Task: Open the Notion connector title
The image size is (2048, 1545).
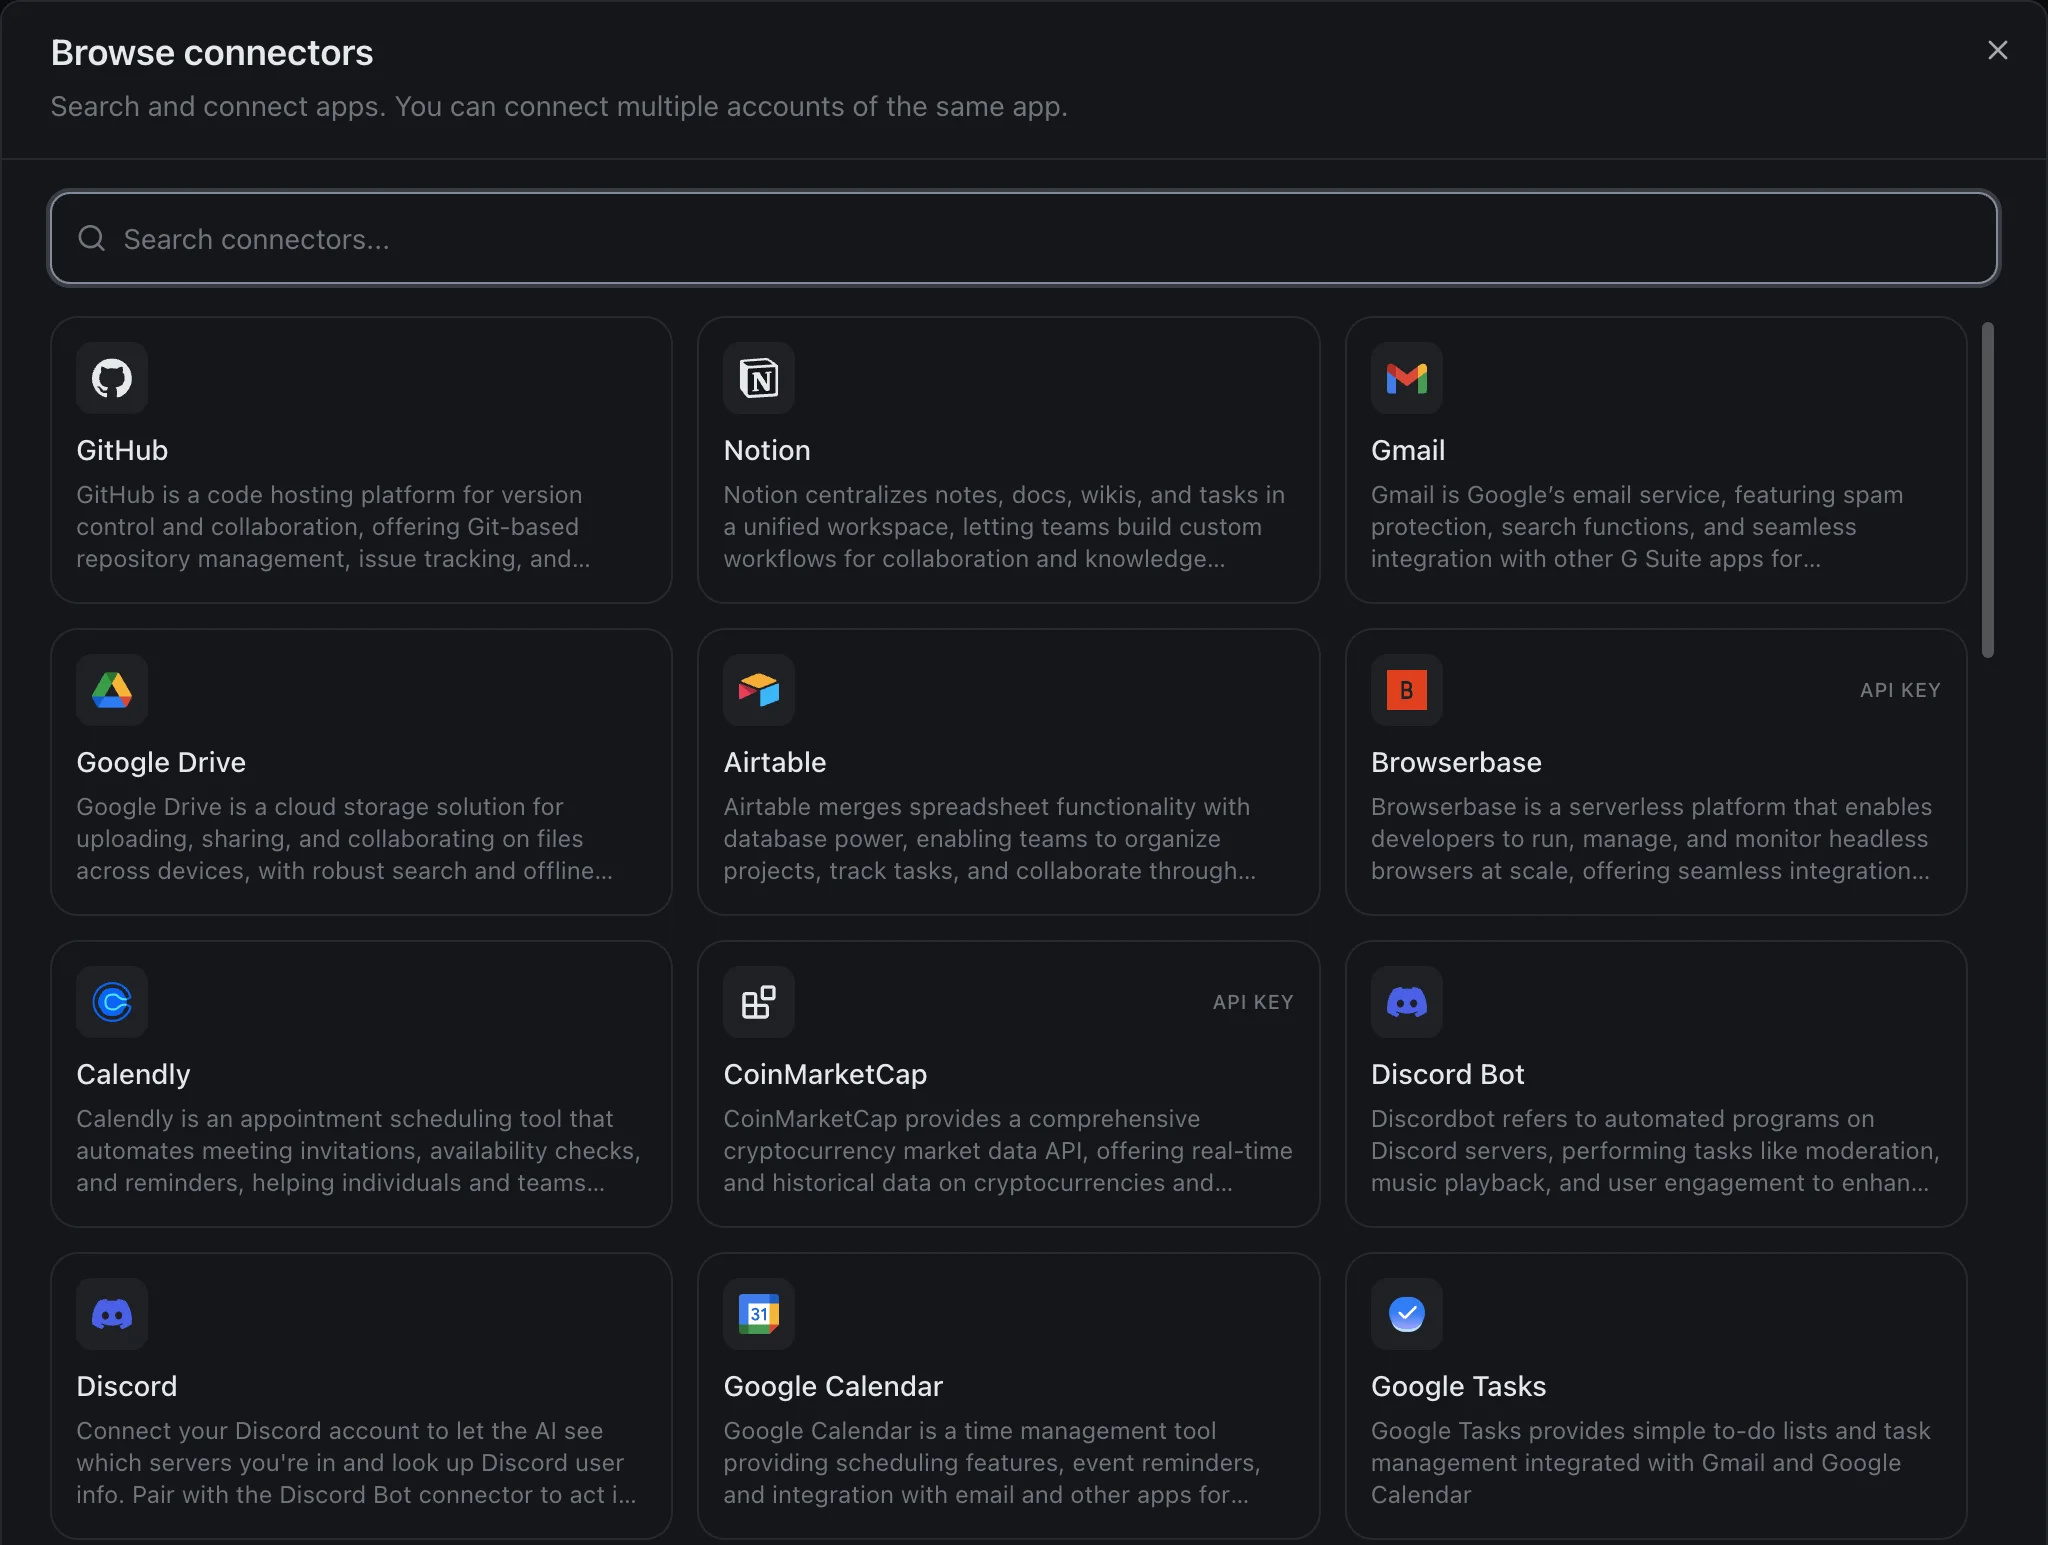Action: [x=767, y=450]
